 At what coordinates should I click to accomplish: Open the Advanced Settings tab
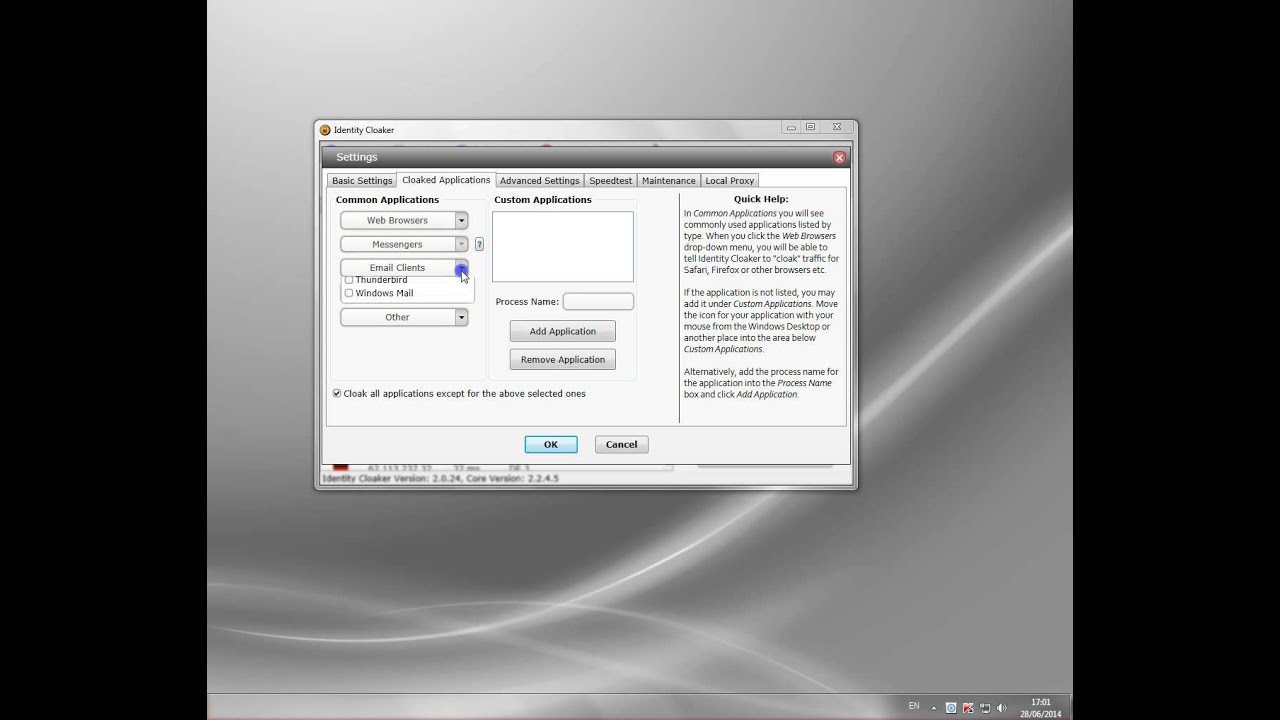coord(540,181)
